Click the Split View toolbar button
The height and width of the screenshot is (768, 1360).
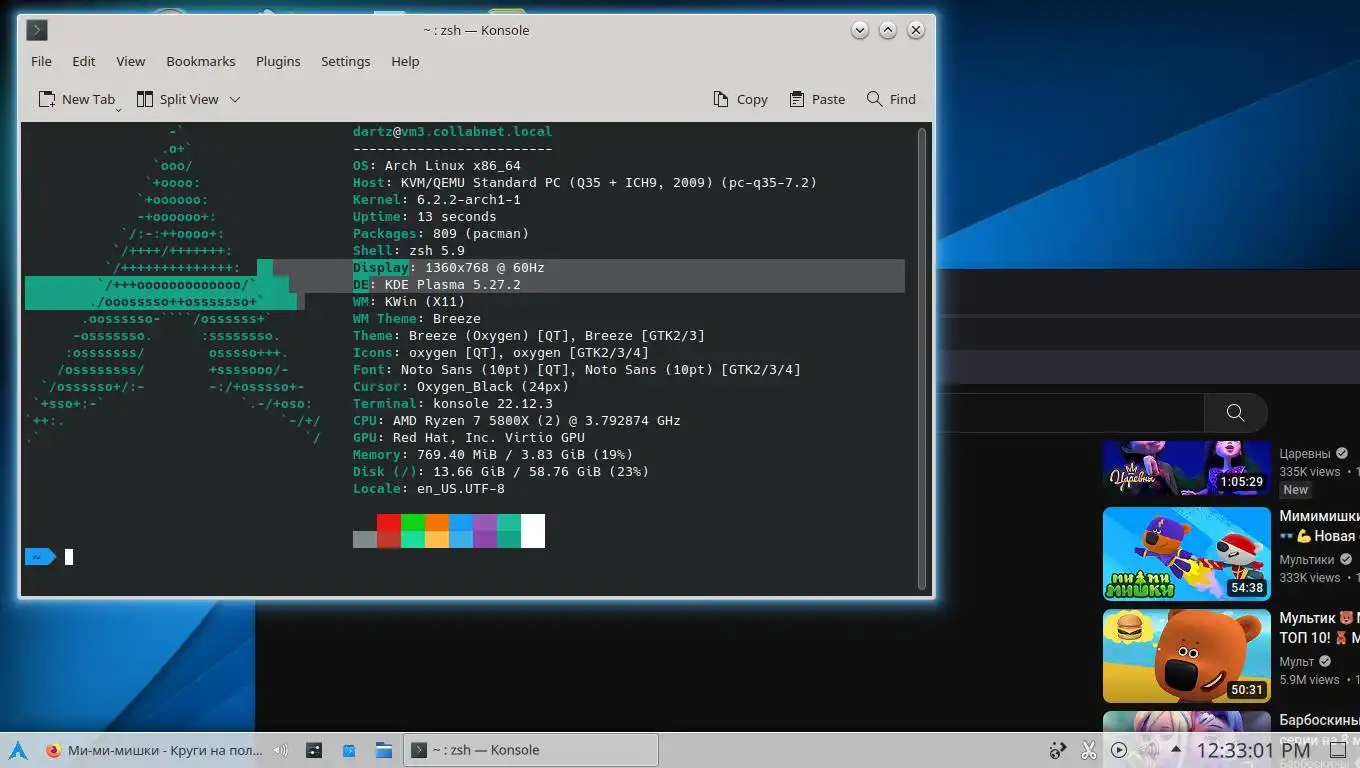(x=178, y=99)
